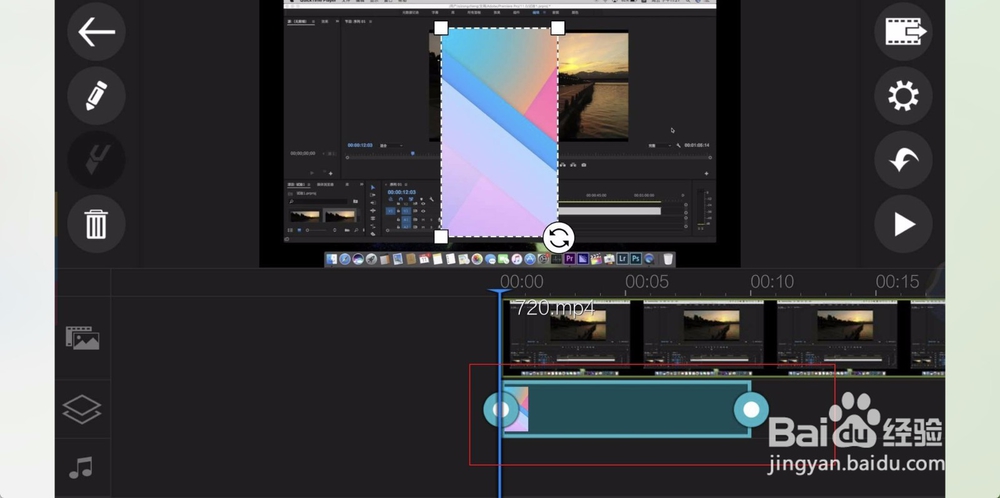Open the music track icon
This screenshot has height=498, width=1000.
(x=81, y=467)
